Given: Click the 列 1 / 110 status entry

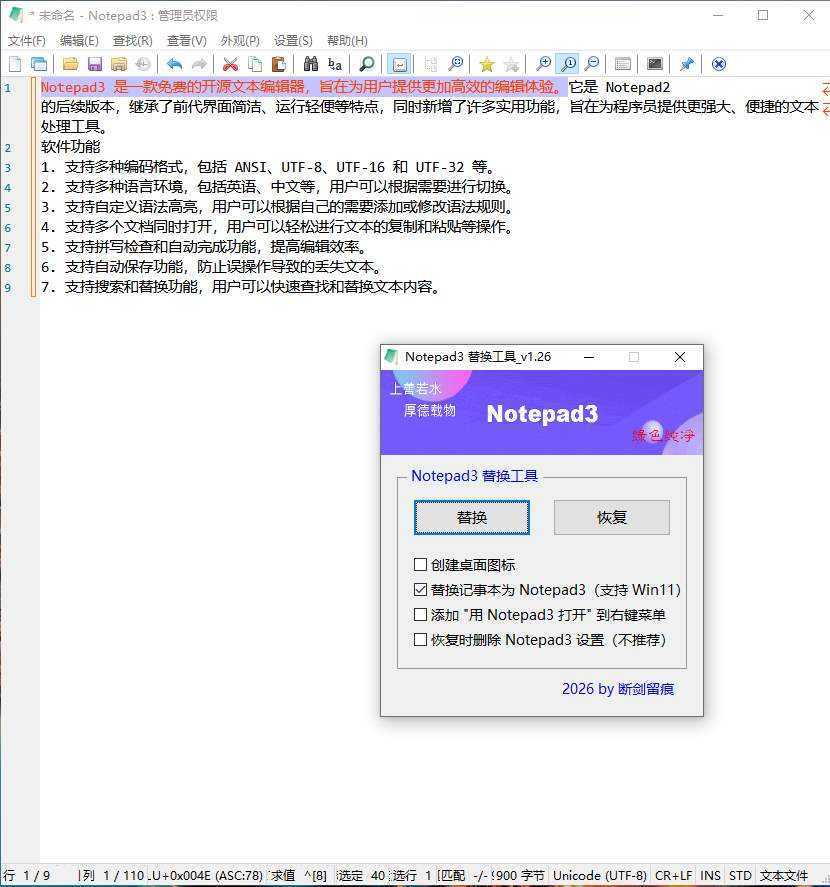Looking at the screenshot, I should (x=112, y=875).
